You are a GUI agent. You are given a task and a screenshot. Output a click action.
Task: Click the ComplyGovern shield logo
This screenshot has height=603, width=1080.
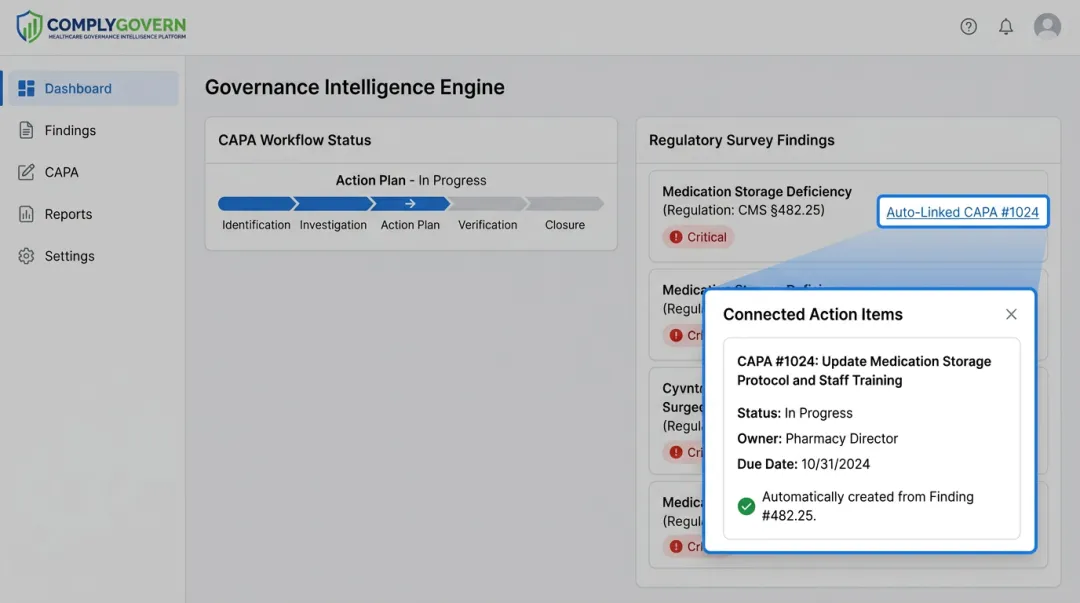30,27
